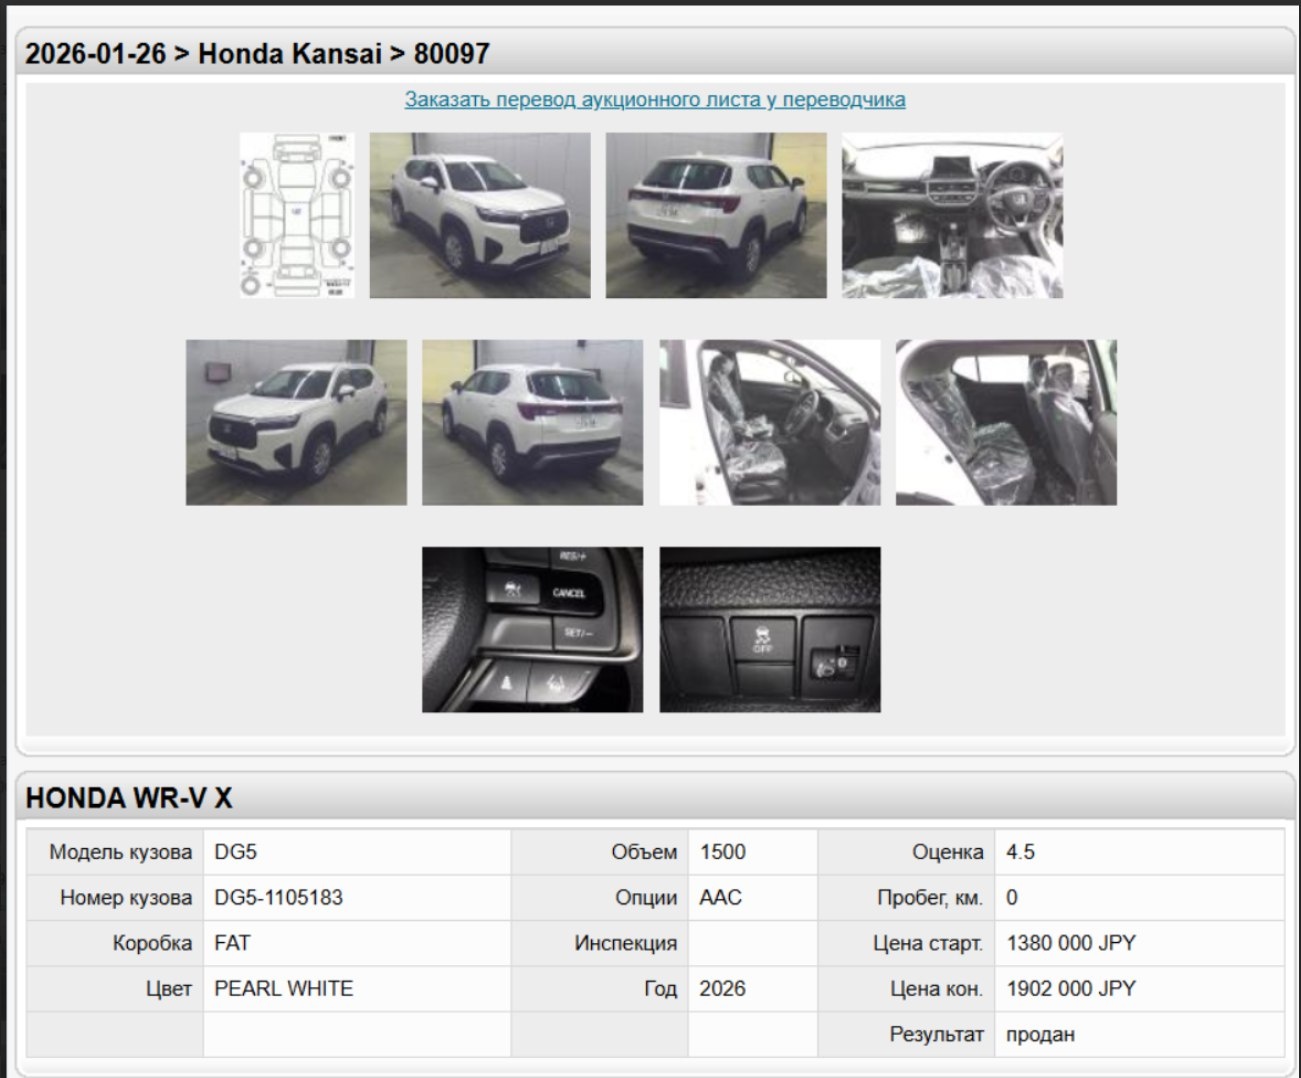Viewport: 1301px width, 1078px height.
Task: Open the steering wheel buttons photo
Action: coord(532,629)
